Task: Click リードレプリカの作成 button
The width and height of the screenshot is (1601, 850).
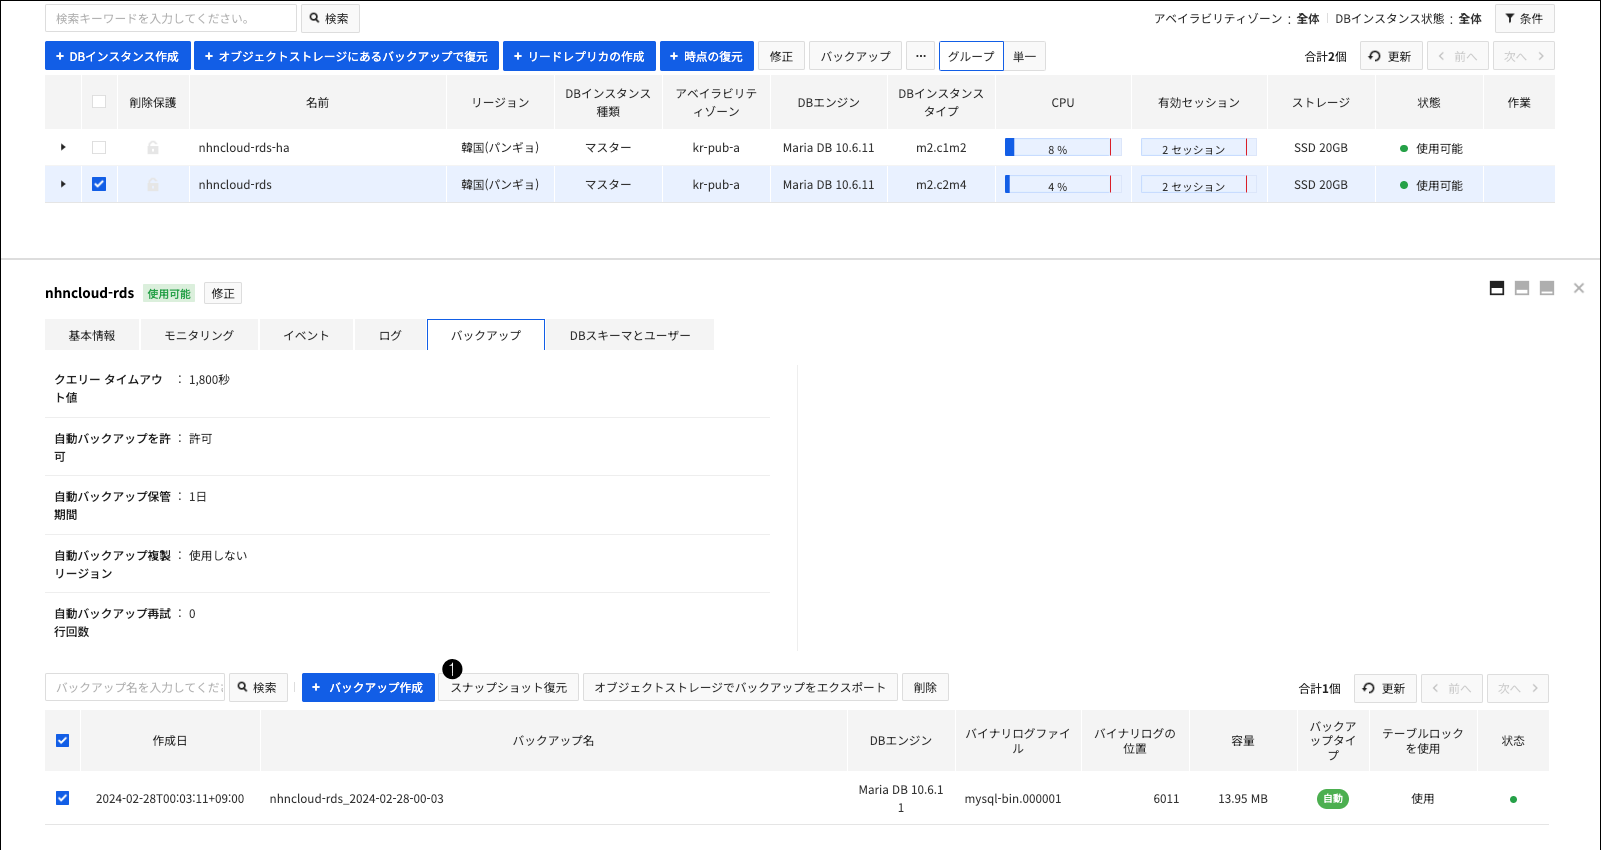Action: pos(579,56)
